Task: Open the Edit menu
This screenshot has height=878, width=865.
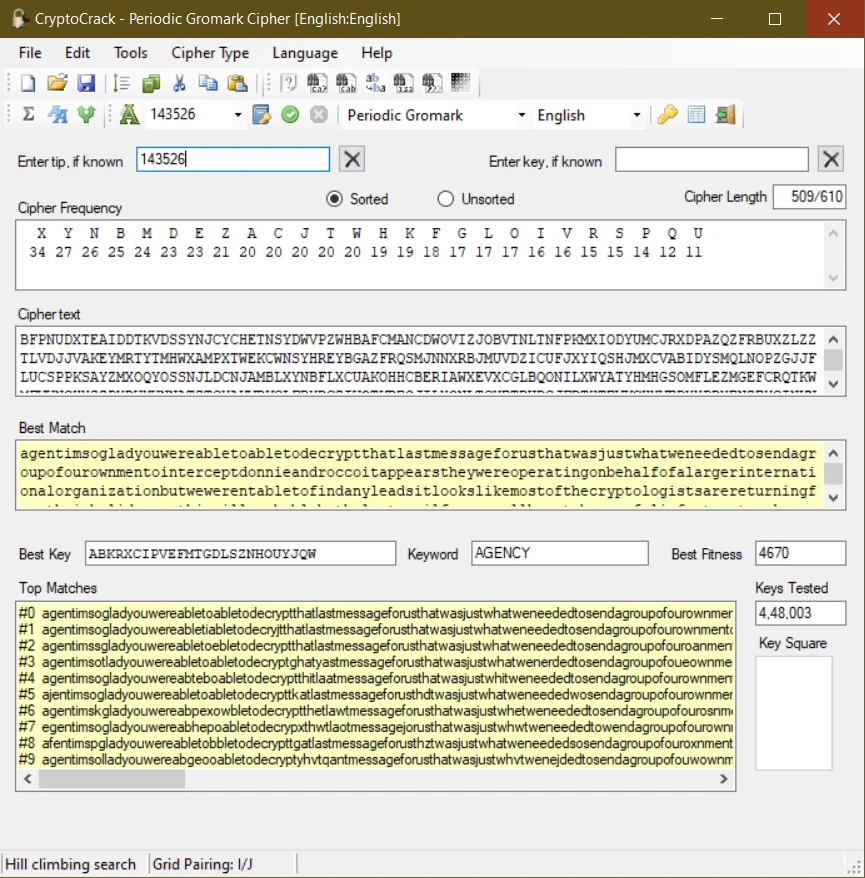Action: (x=77, y=53)
